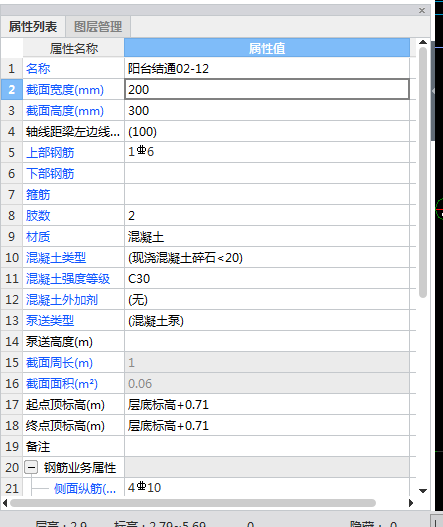The height and width of the screenshot is (527, 443).
Task: Click the 下部钢筋 property label
Action: click(x=50, y=173)
